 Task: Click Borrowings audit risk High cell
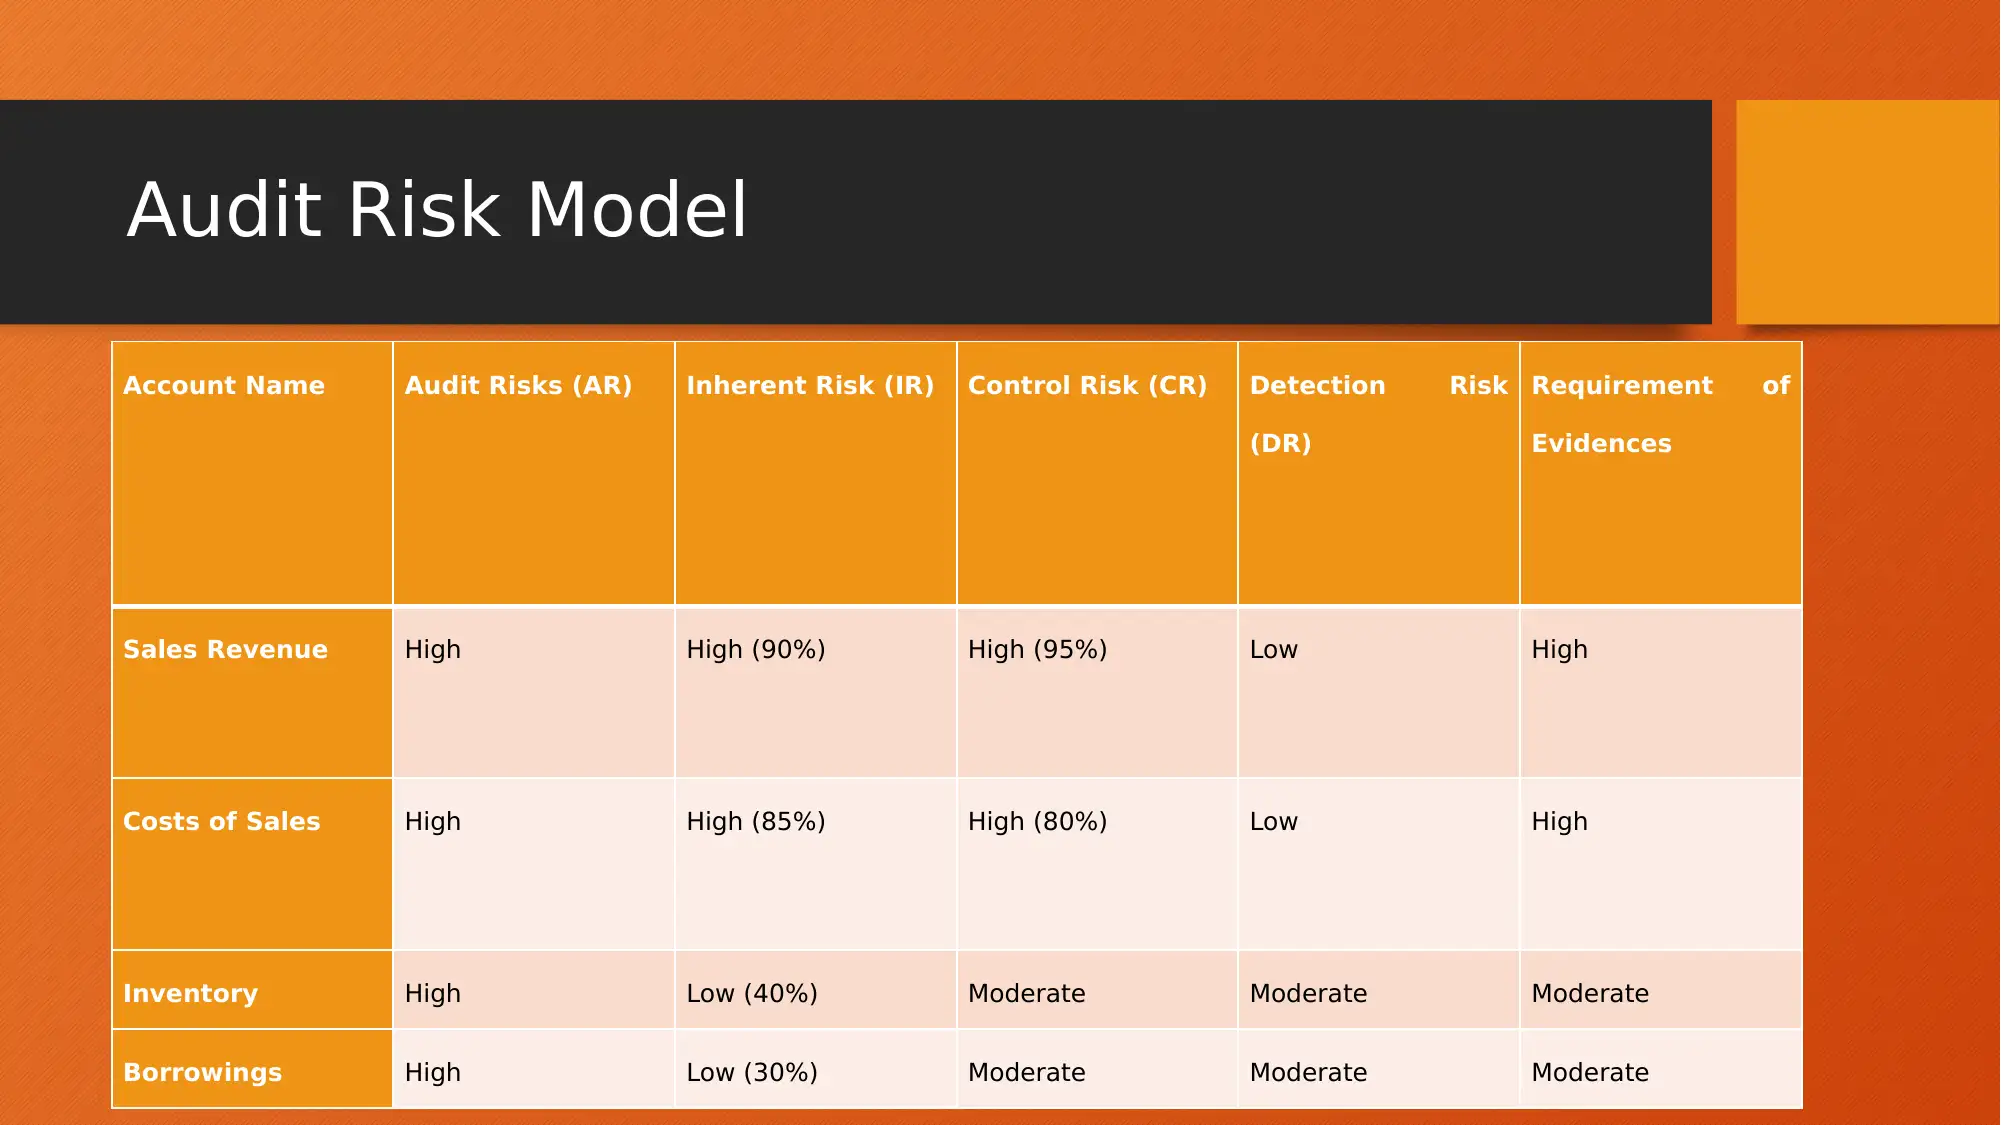coord(534,1069)
